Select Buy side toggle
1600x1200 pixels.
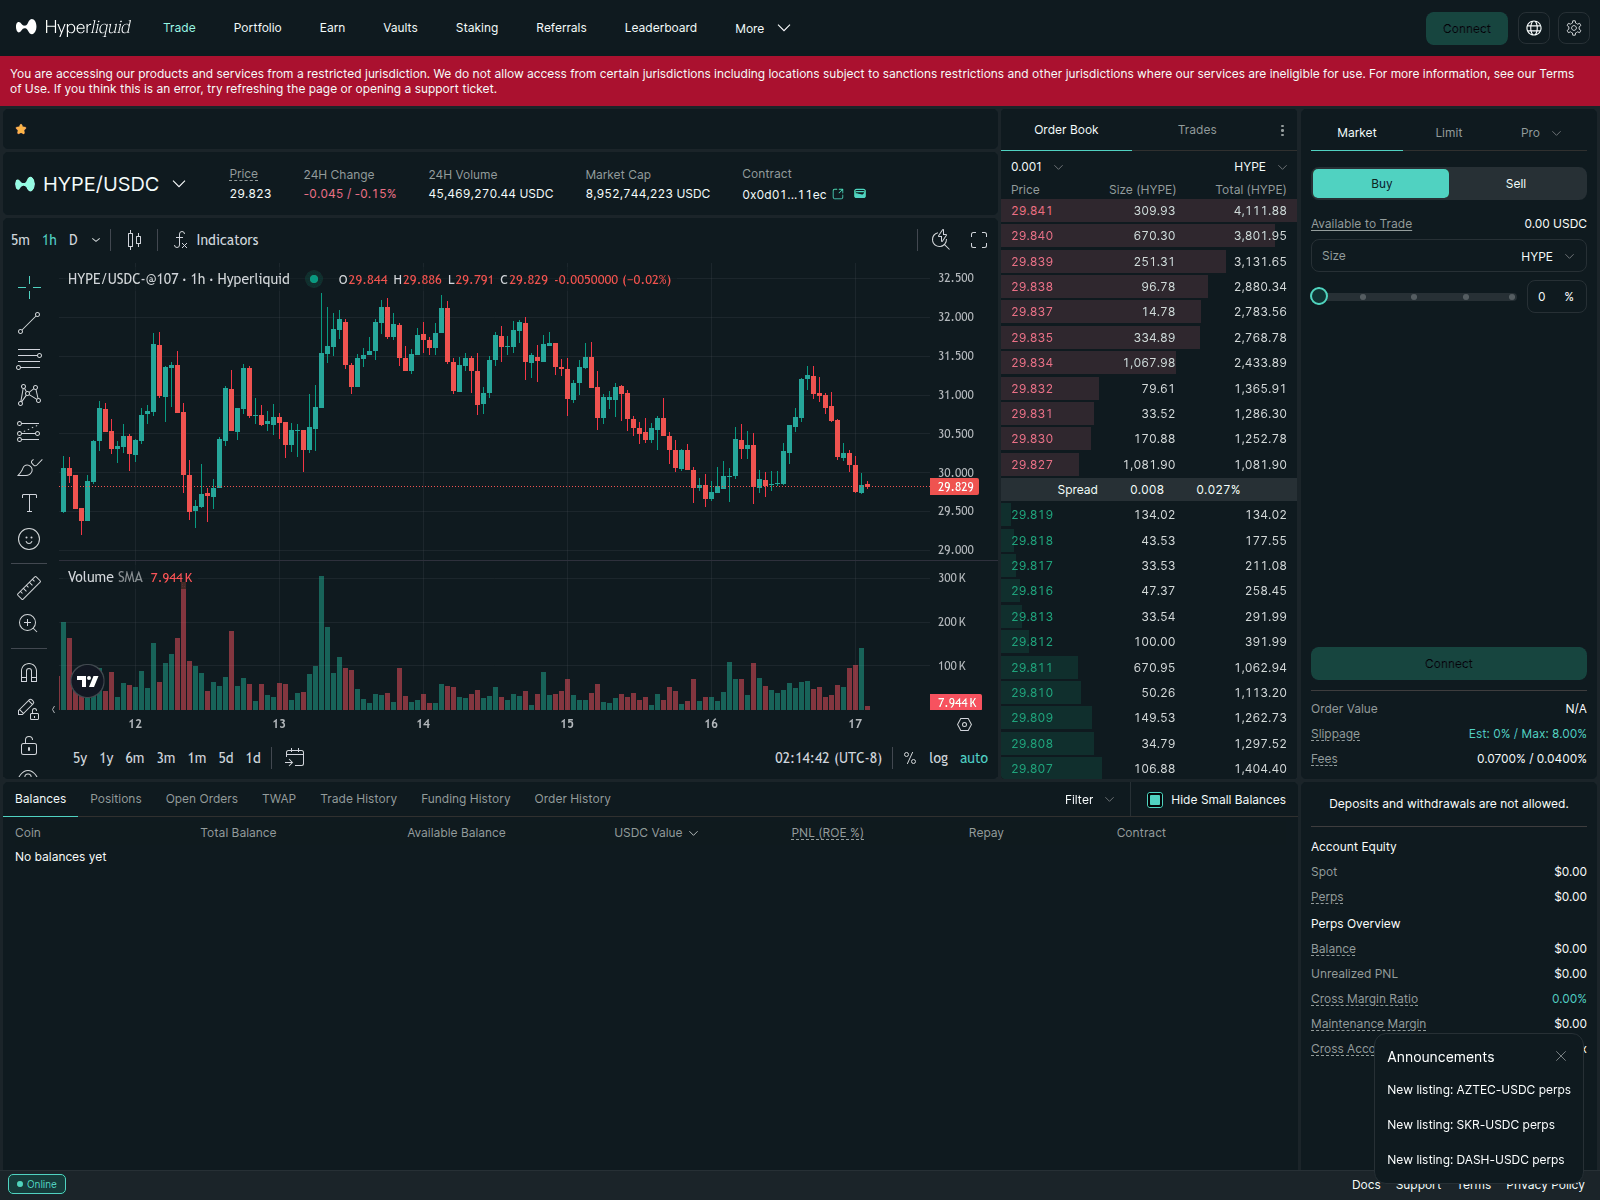click(x=1381, y=184)
